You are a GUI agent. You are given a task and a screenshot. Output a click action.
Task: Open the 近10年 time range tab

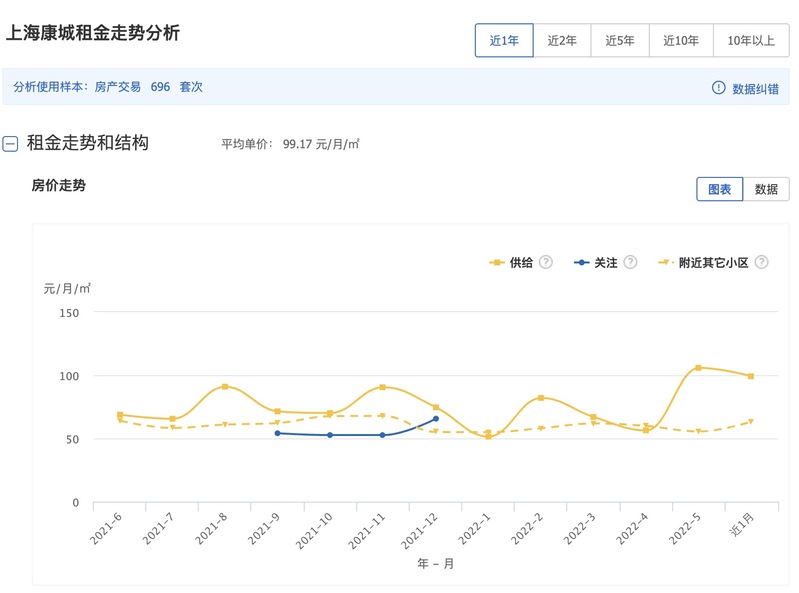click(681, 40)
